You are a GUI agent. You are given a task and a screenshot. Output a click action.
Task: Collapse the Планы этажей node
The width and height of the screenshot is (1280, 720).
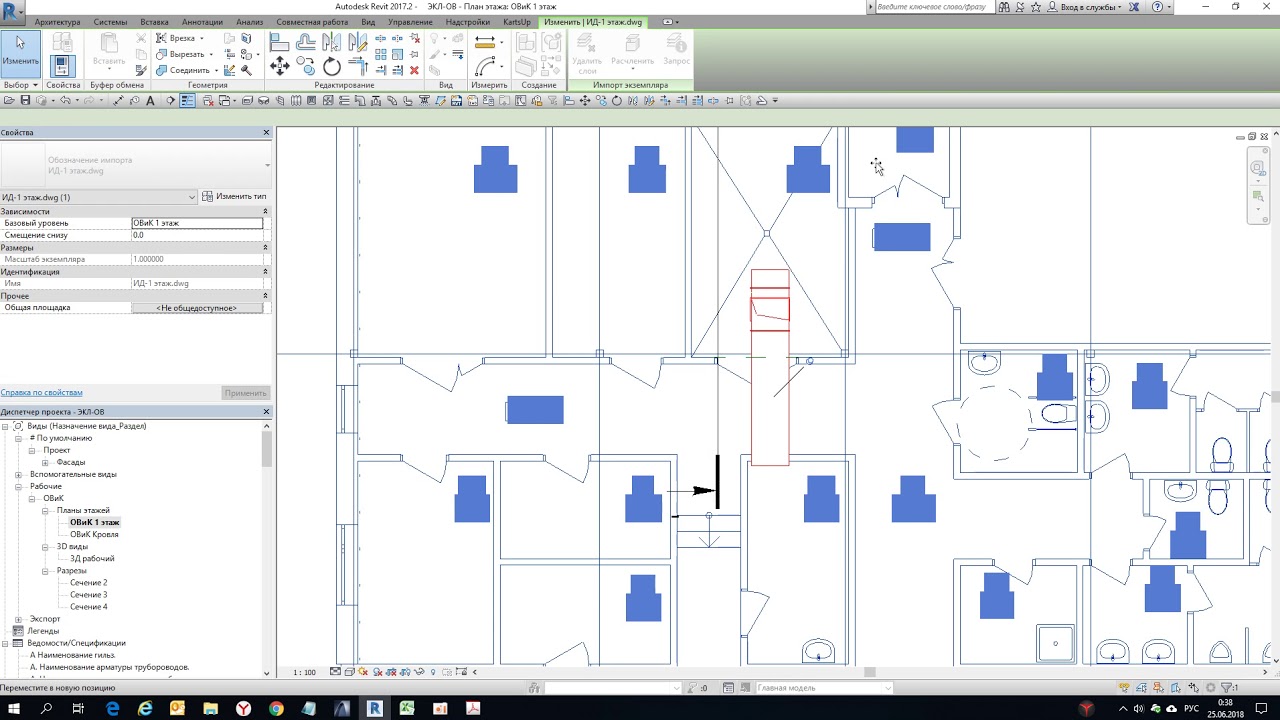[45, 510]
